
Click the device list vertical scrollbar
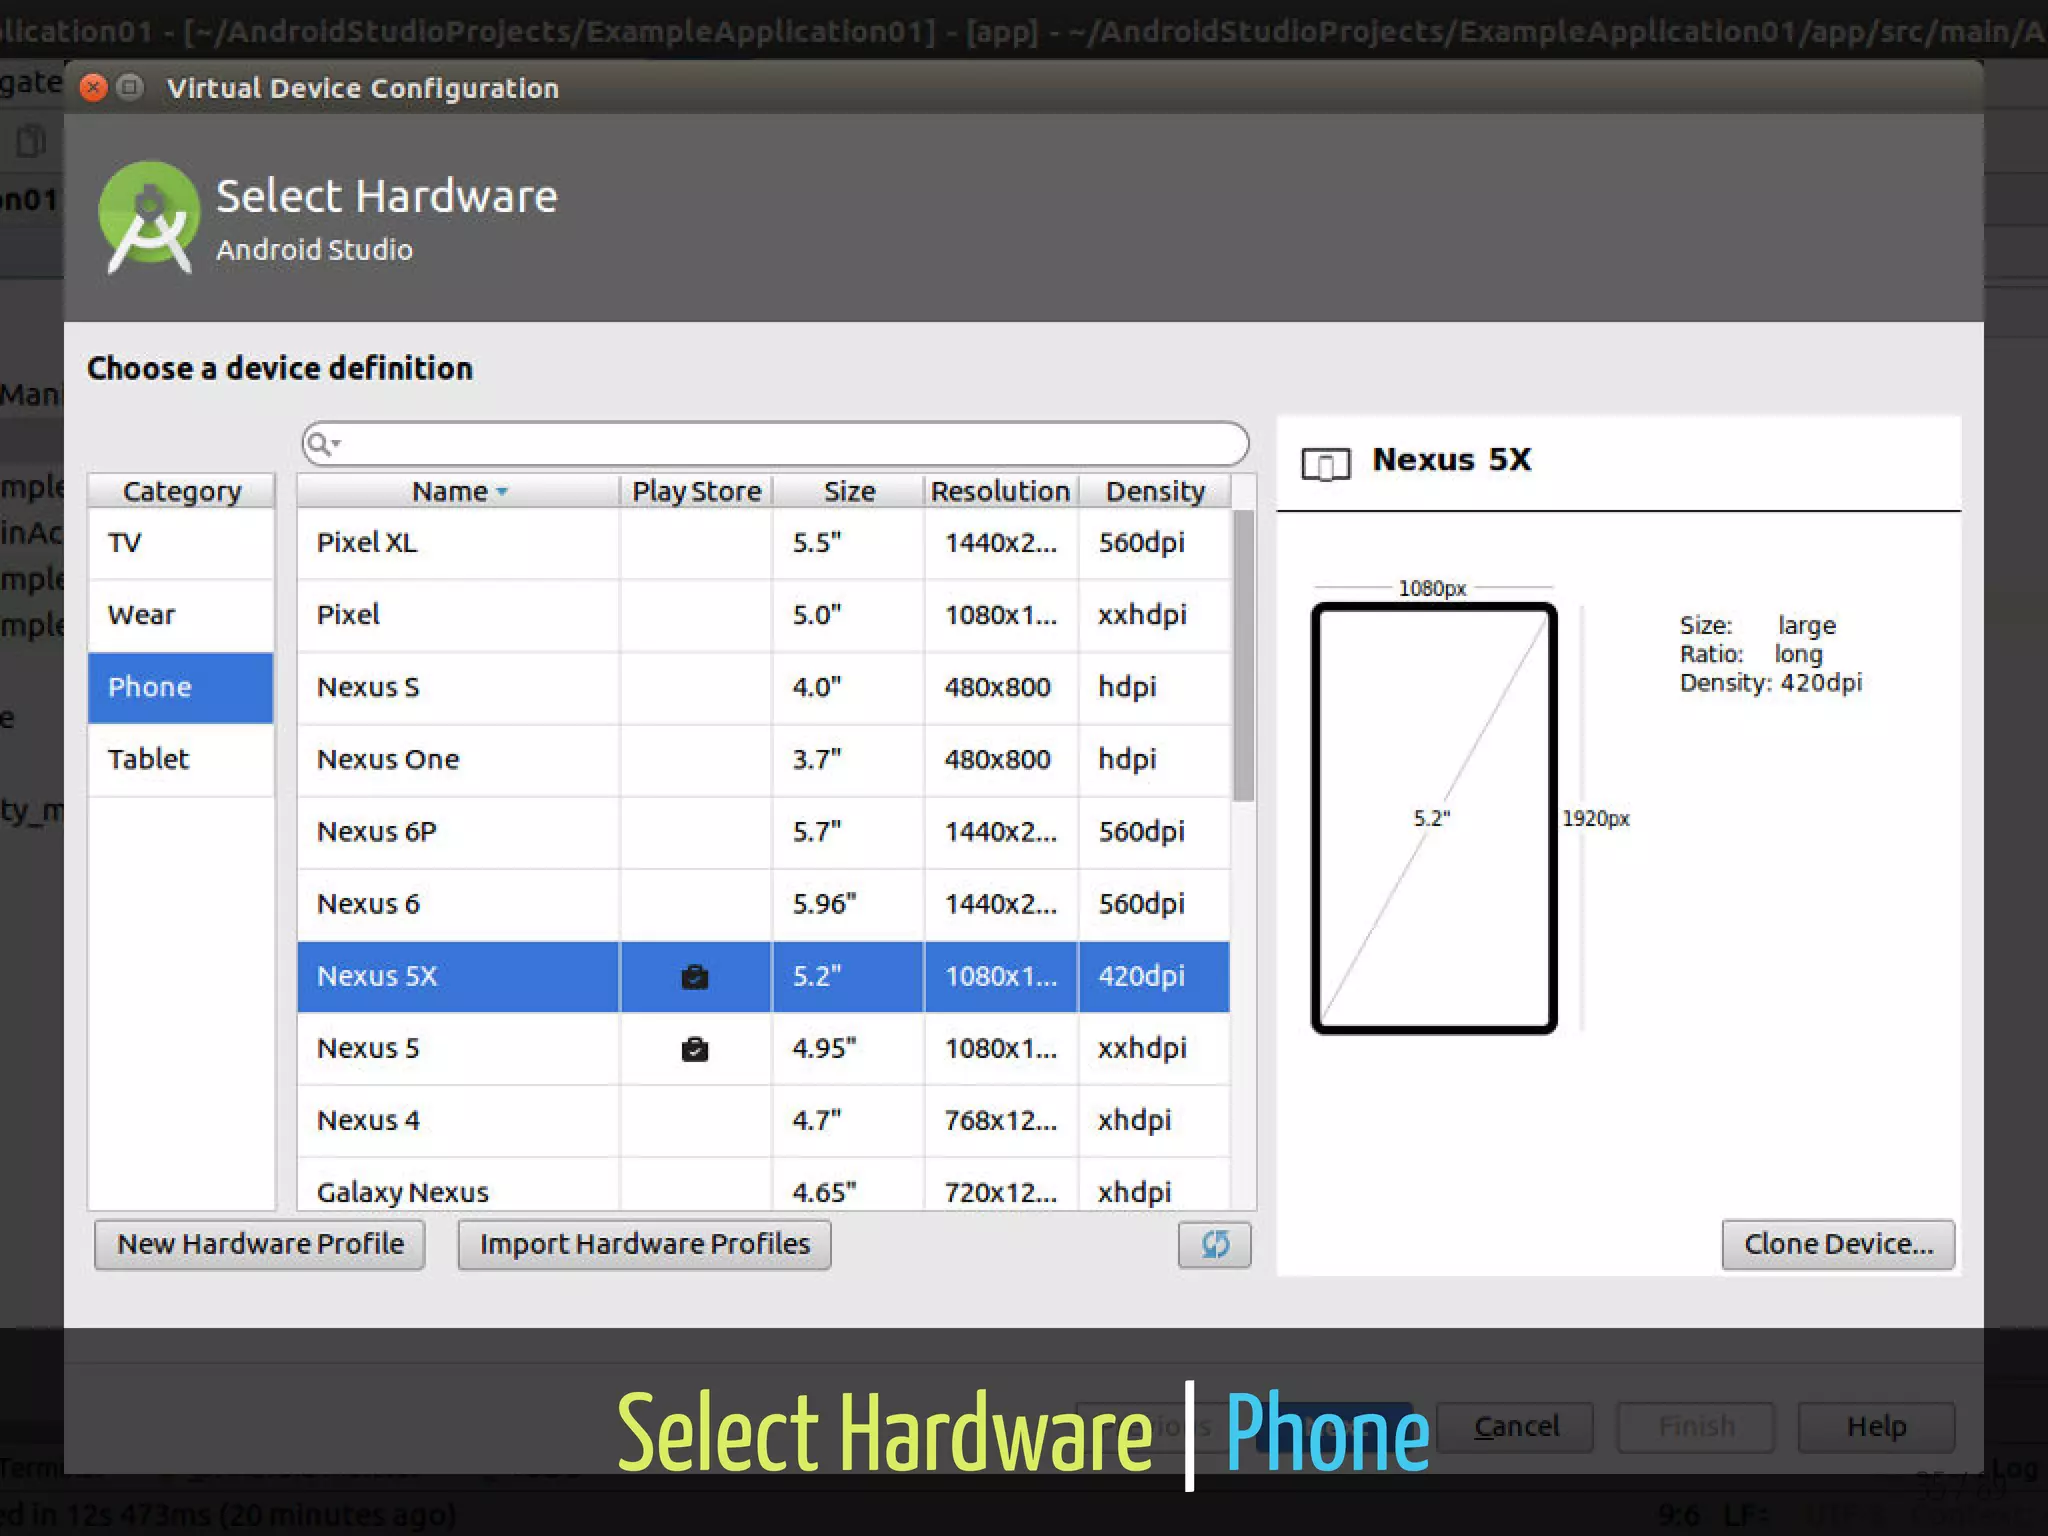[1243, 656]
